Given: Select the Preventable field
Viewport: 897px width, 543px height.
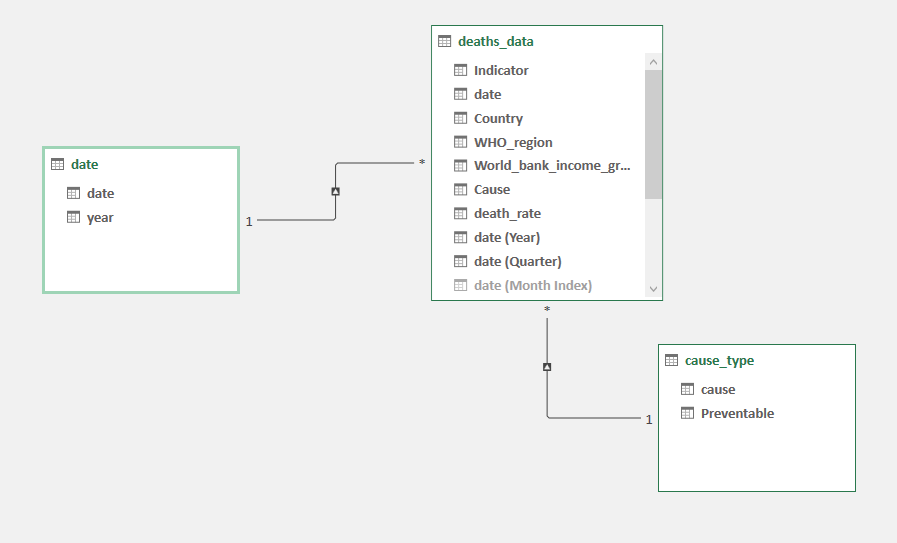Looking at the screenshot, I should tap(737, 413).
